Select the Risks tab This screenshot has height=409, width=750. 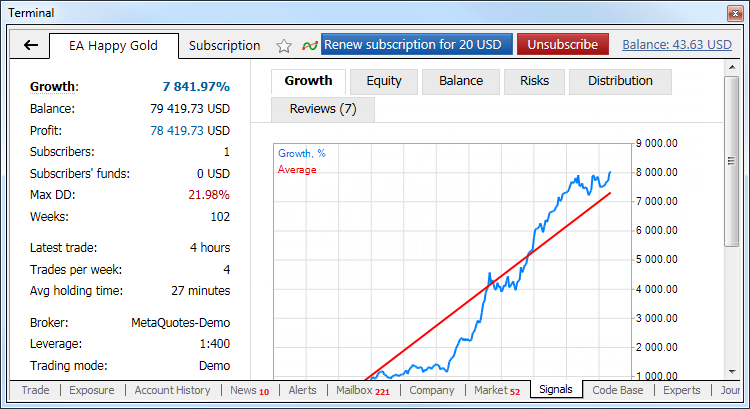(x=534, y=81)
